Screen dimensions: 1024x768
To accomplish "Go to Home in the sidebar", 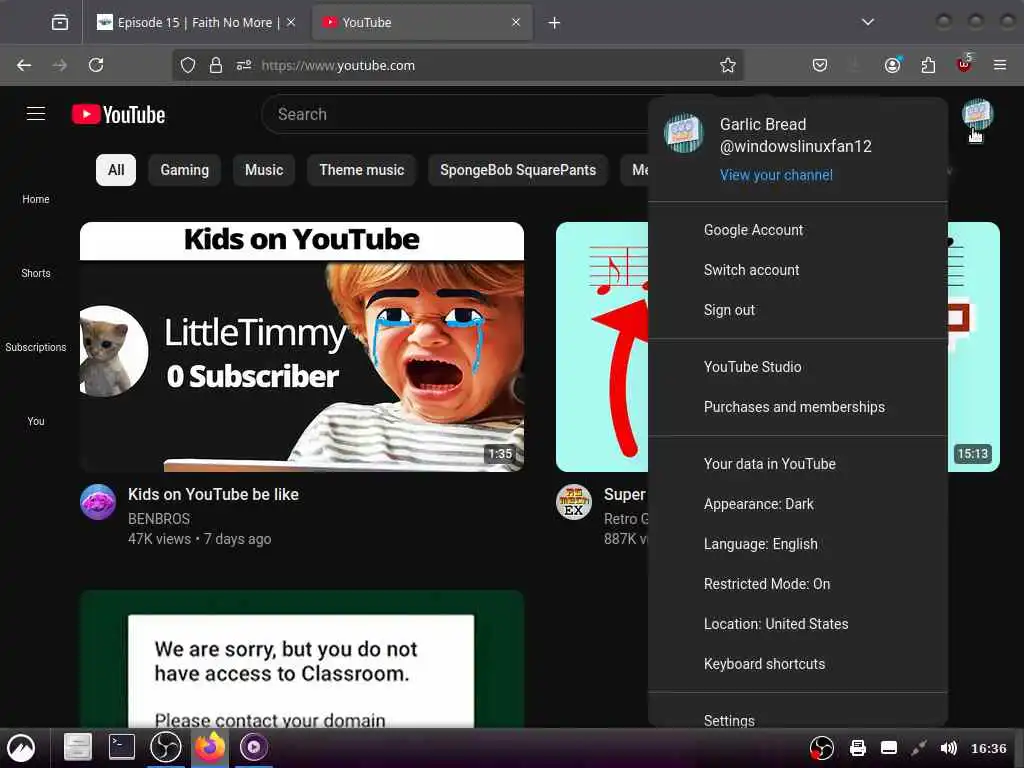I will tap(36, 199).
